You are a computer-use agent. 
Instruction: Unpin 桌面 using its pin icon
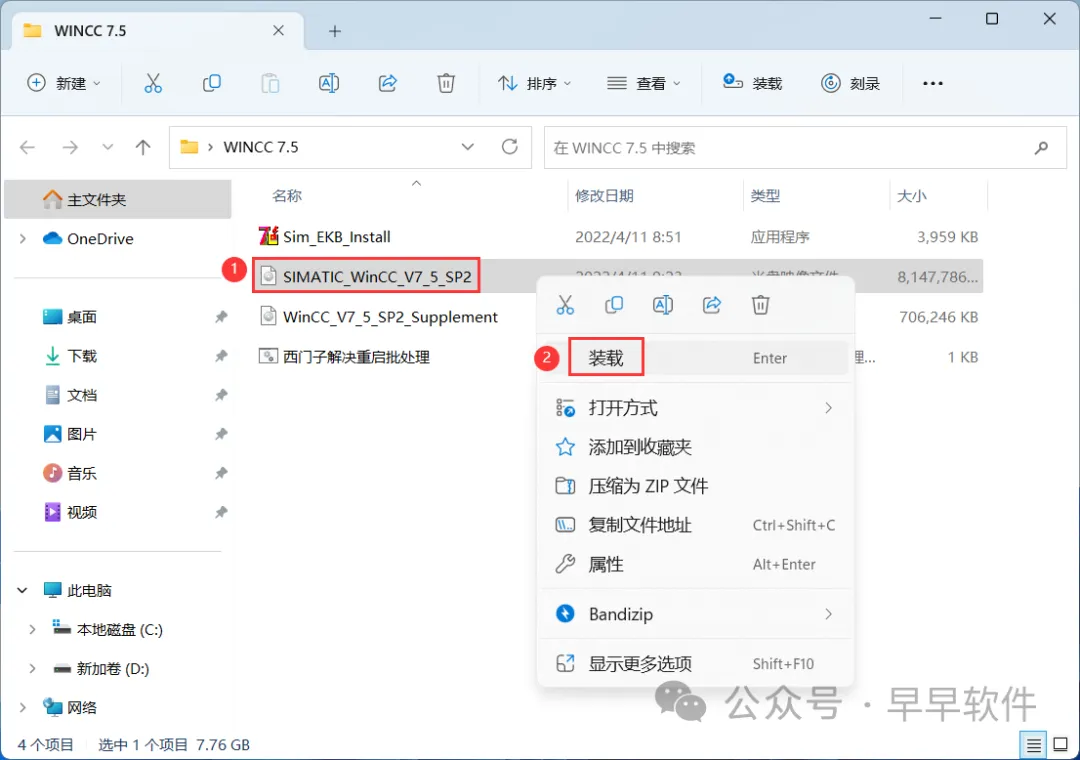click(220, 317)
